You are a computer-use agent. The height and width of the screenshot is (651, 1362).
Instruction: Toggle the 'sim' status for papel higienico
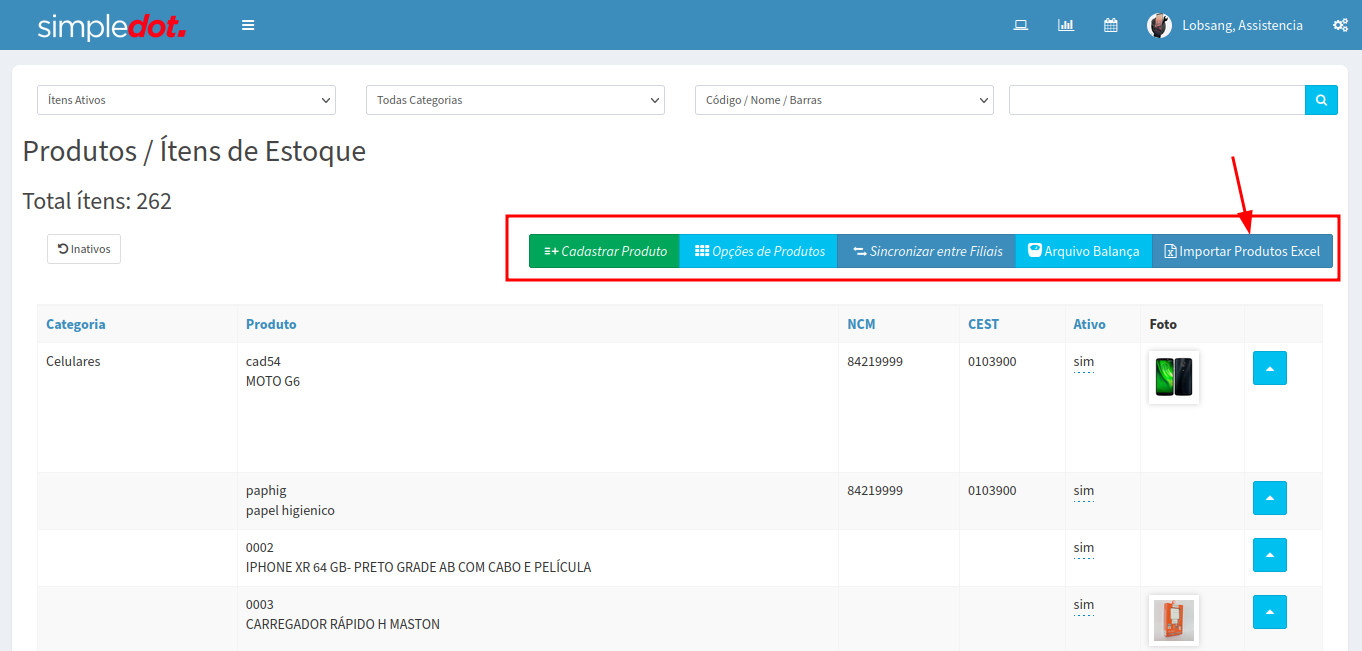coord(1083,491)
